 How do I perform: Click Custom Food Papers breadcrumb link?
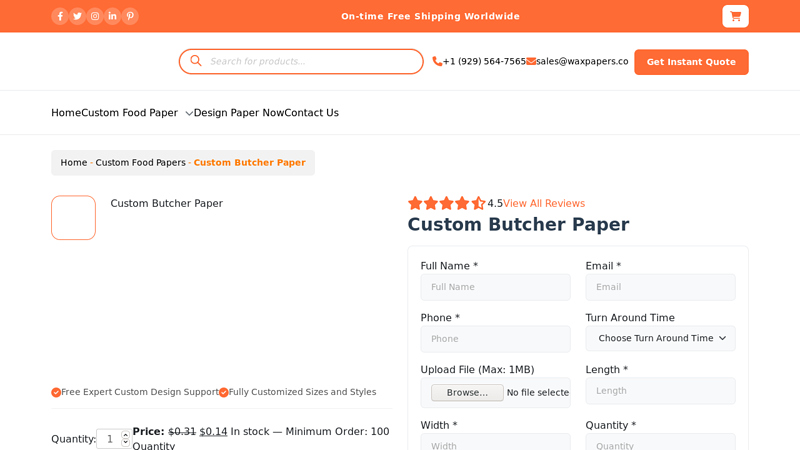click(140, 163)
